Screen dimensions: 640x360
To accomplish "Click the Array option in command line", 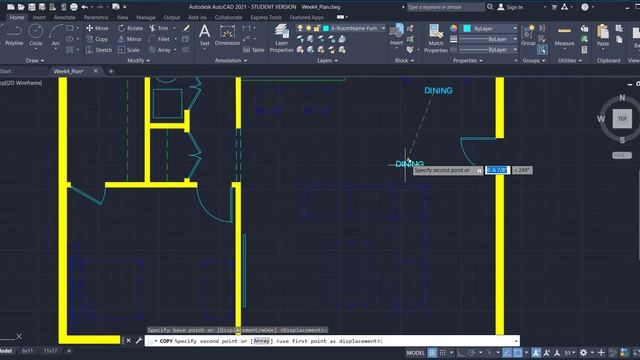I will point(262,341).
